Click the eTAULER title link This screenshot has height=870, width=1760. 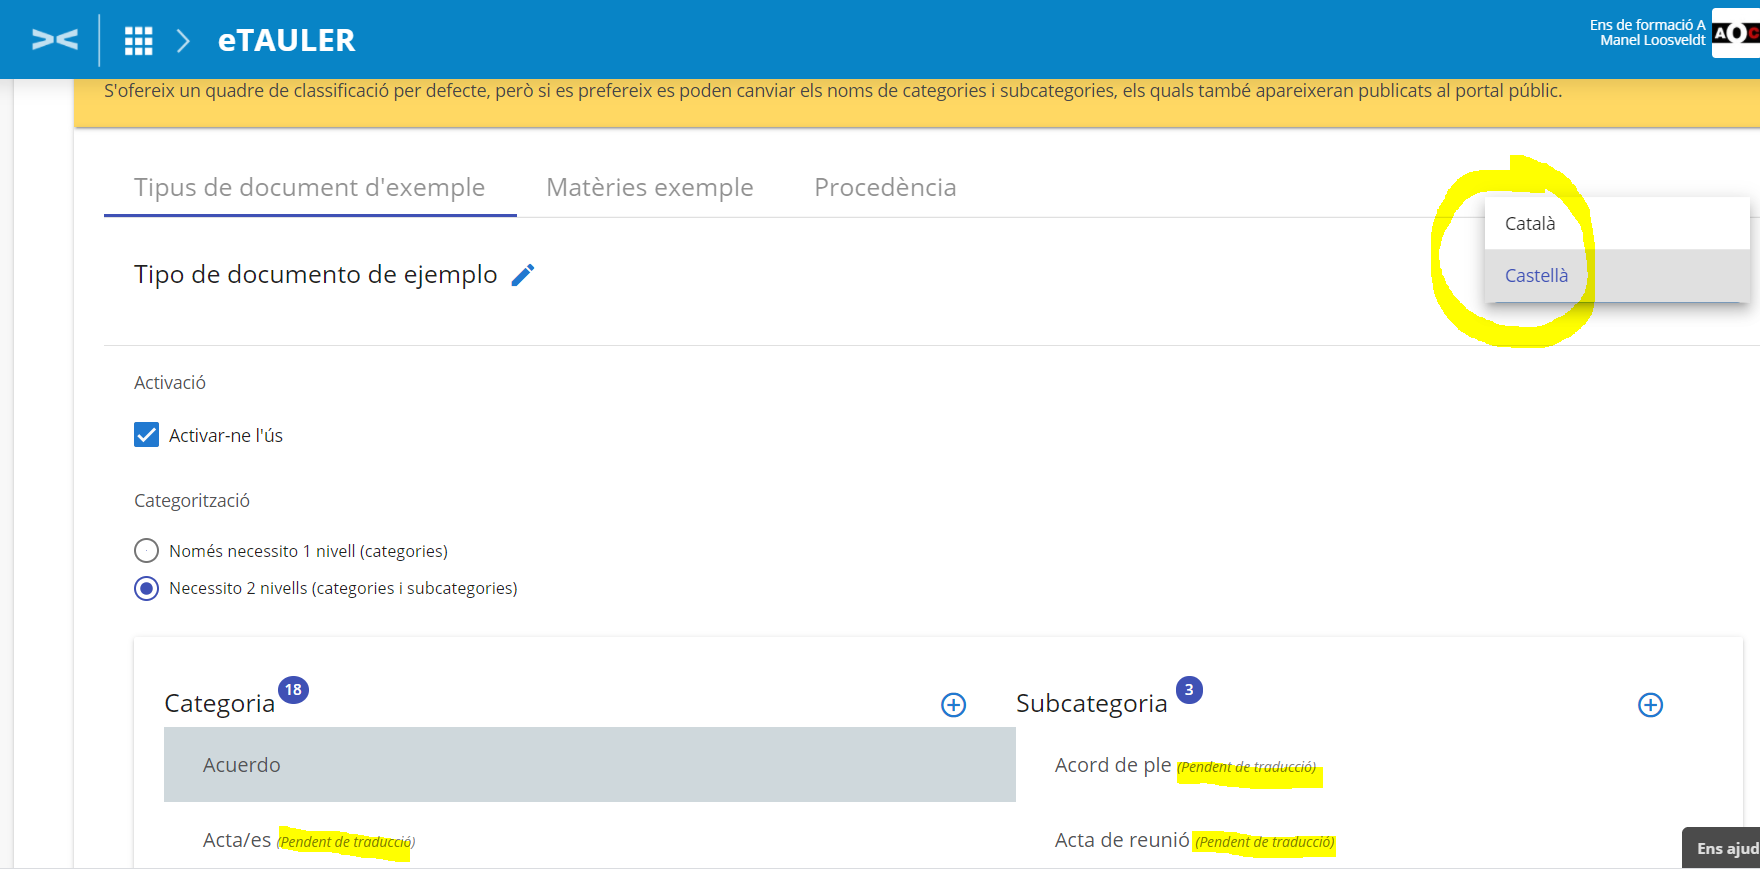[x=286, y=41]
